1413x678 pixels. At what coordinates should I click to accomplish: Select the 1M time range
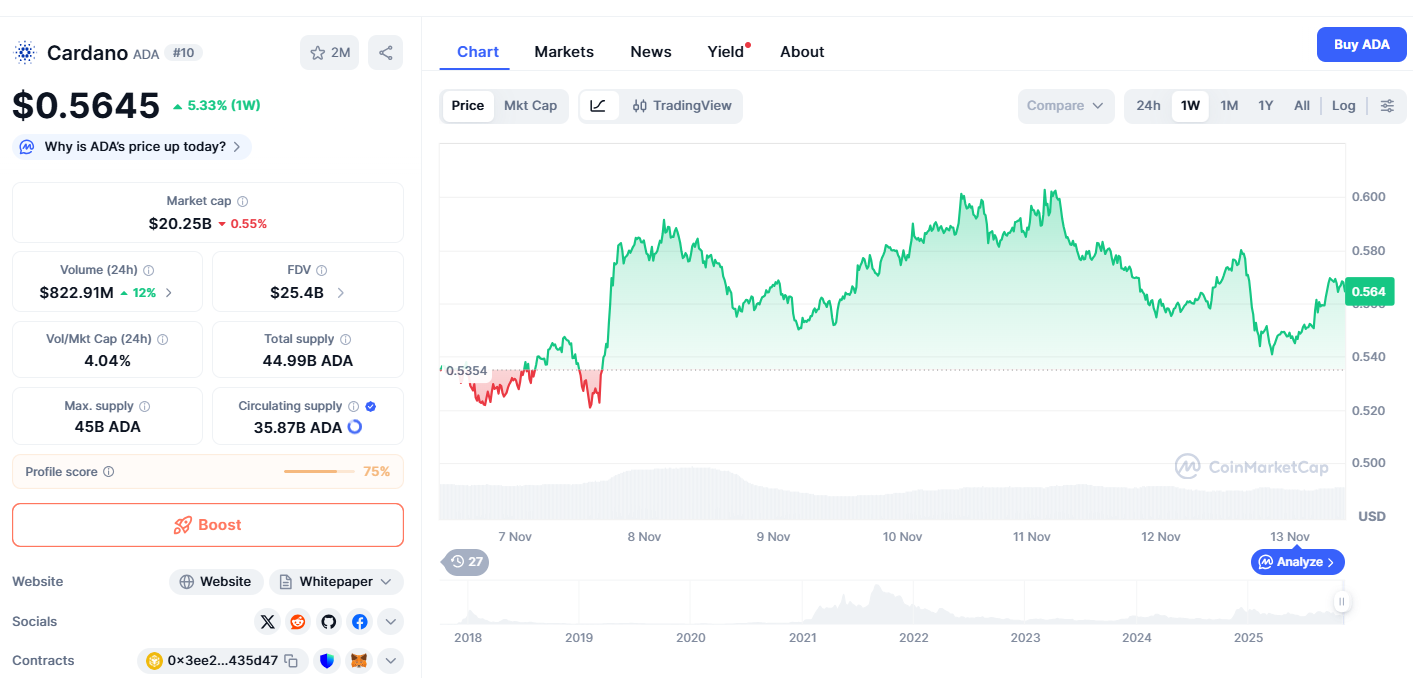pyautogui.click(x=1229, y=106)
